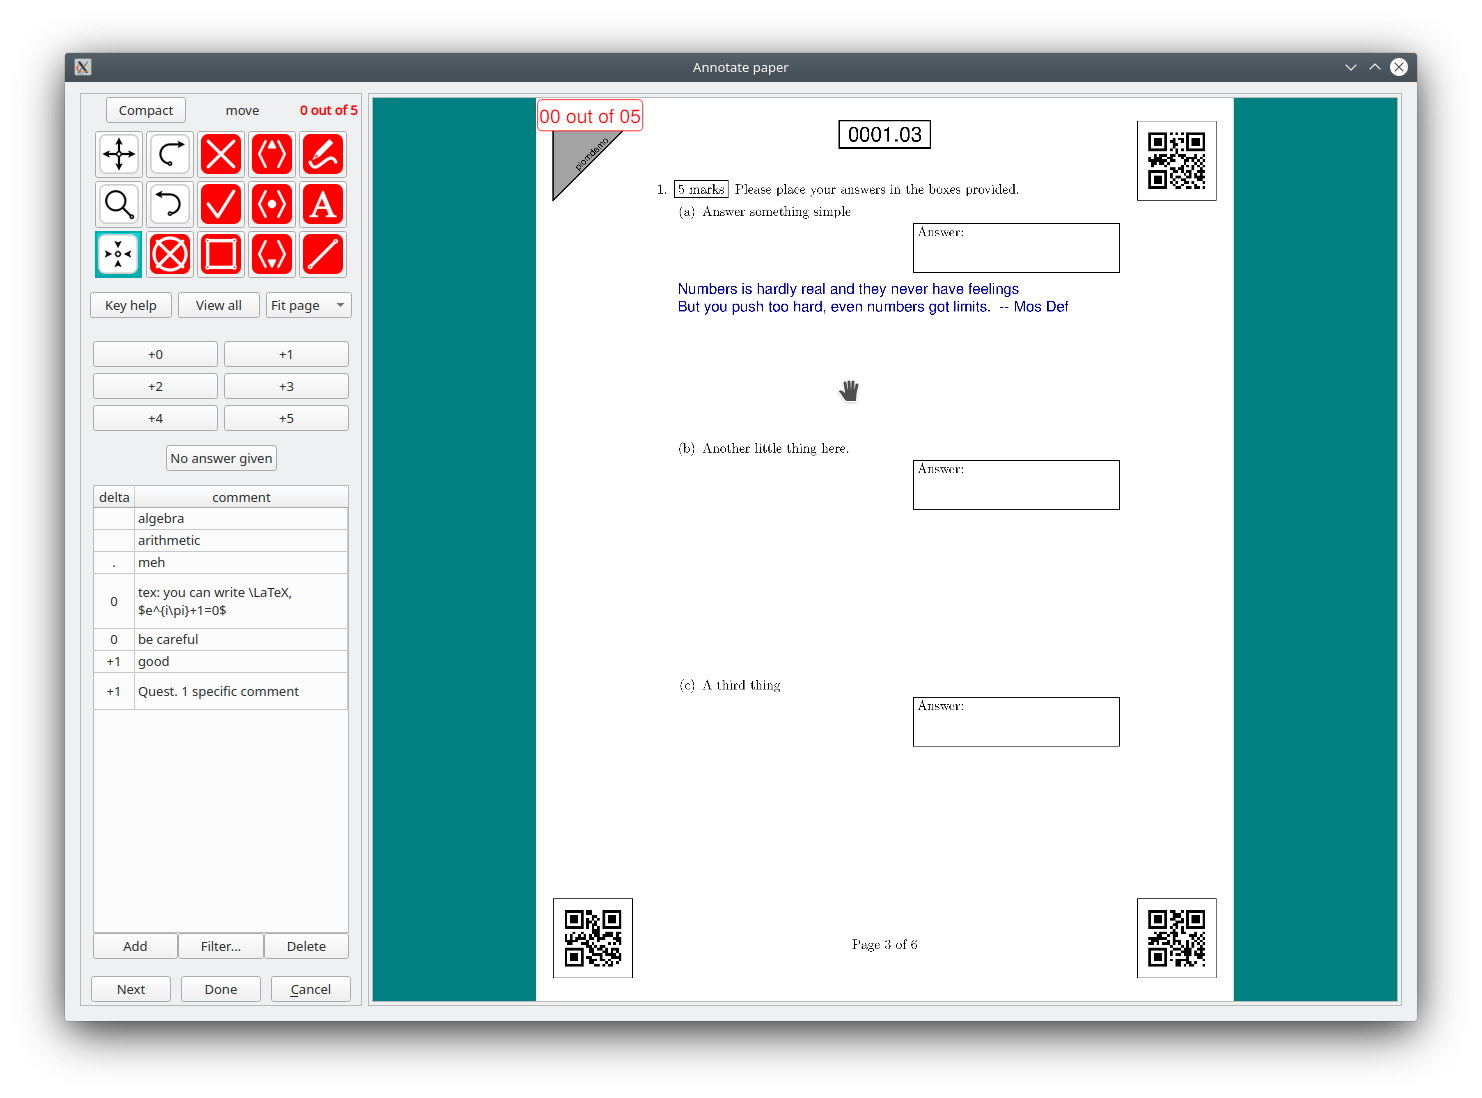
Task: Select 'Quest. 1 specific comment' row
Action: [x=221, y=691]
